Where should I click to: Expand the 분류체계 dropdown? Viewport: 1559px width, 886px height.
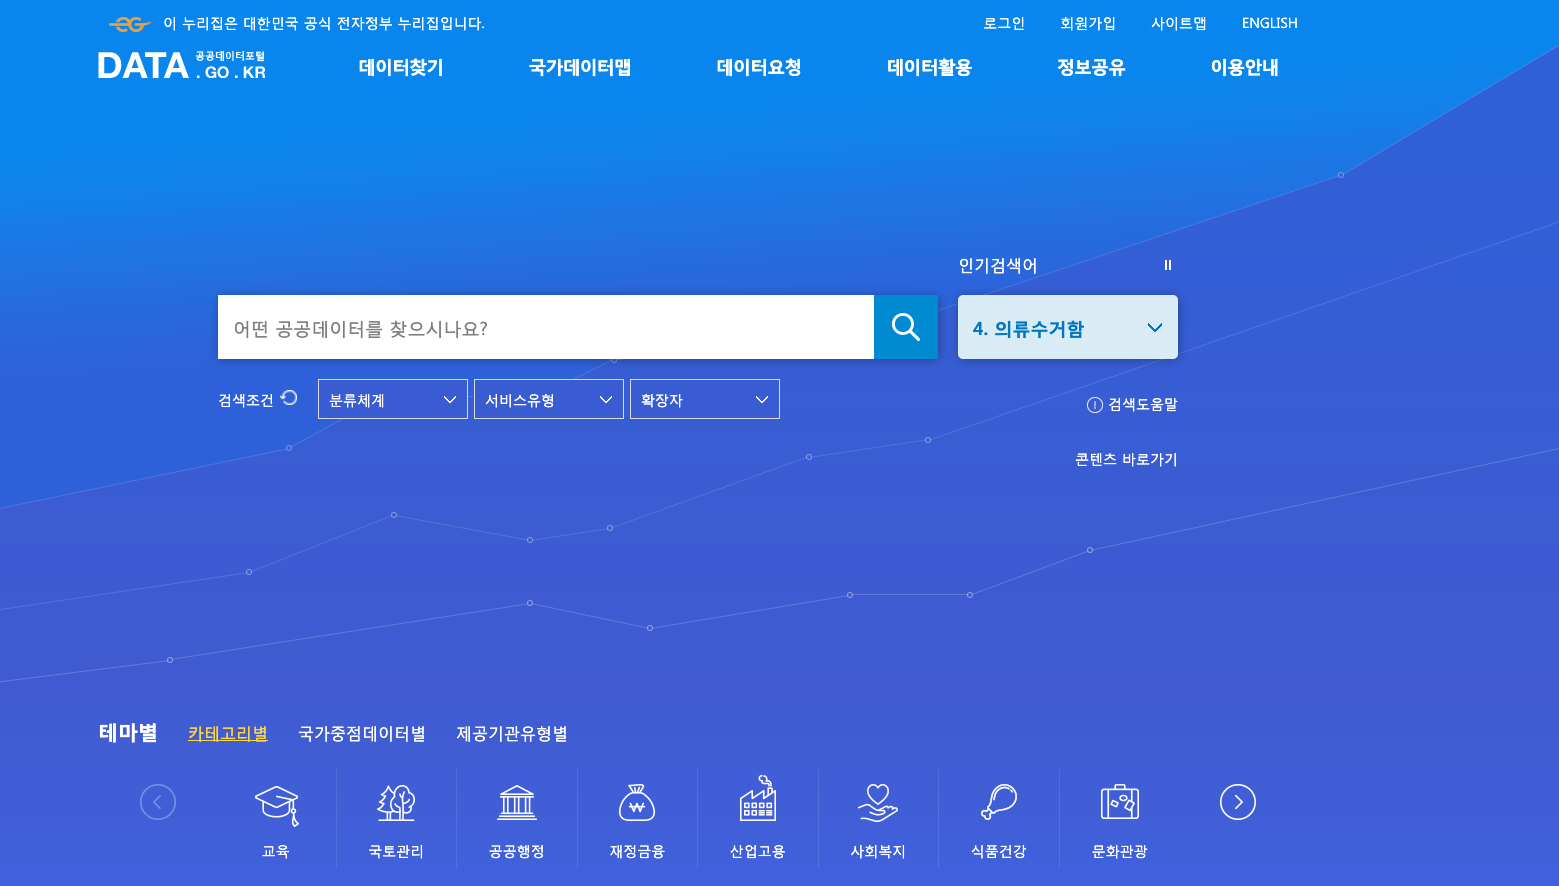click(x=393, y=399)
